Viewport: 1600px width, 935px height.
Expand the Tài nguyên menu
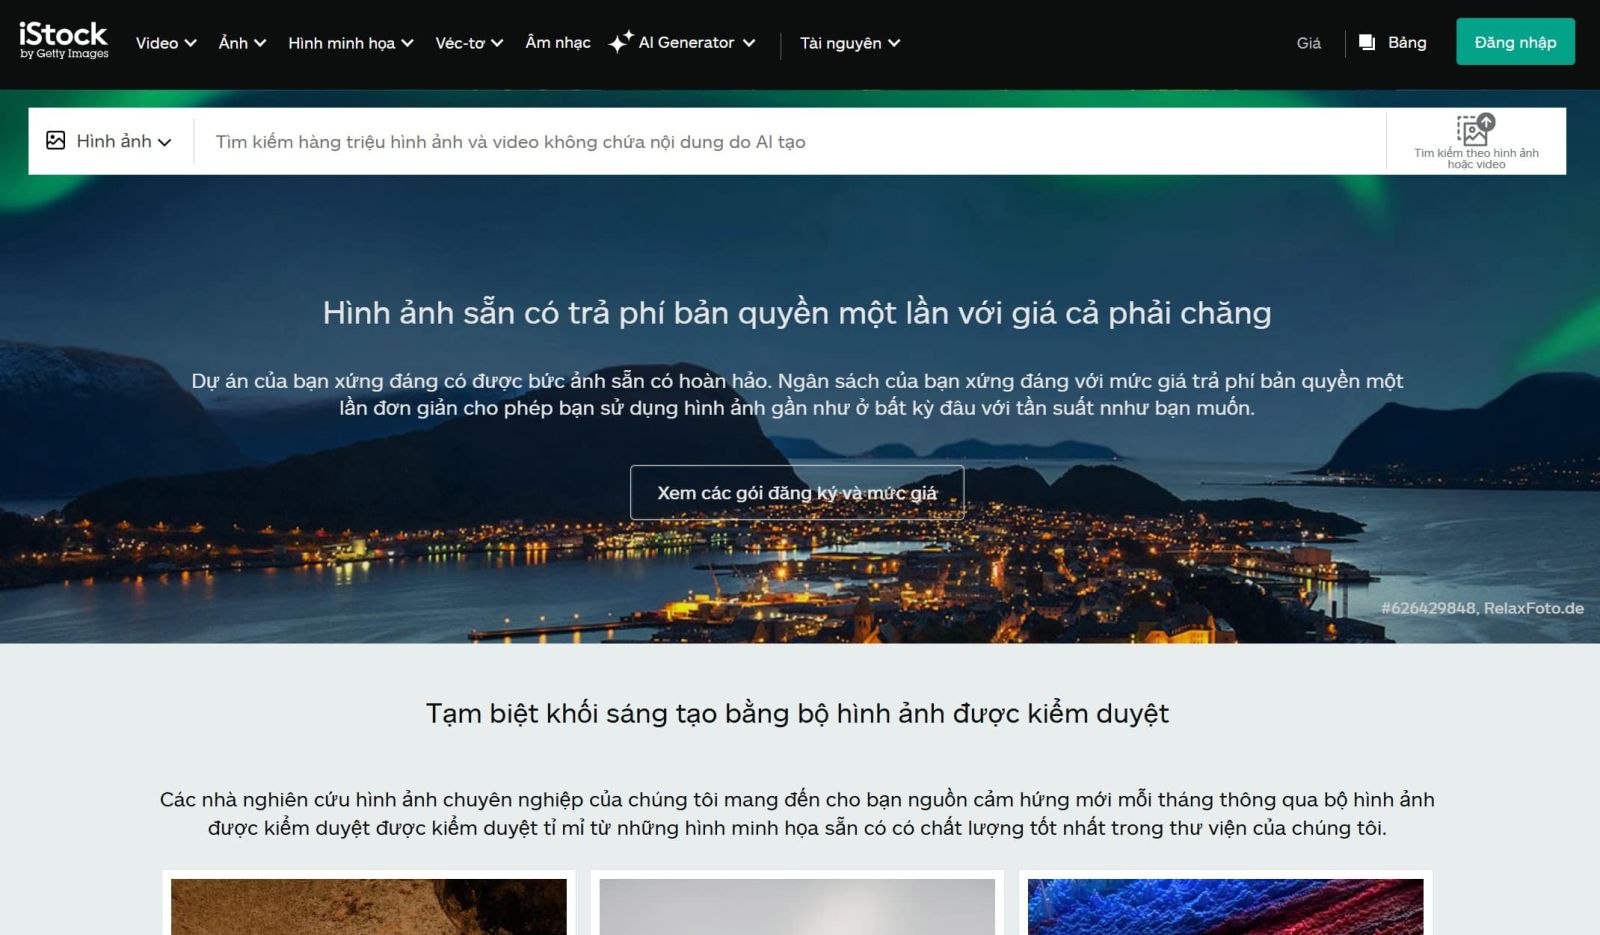tap(850, 43)
